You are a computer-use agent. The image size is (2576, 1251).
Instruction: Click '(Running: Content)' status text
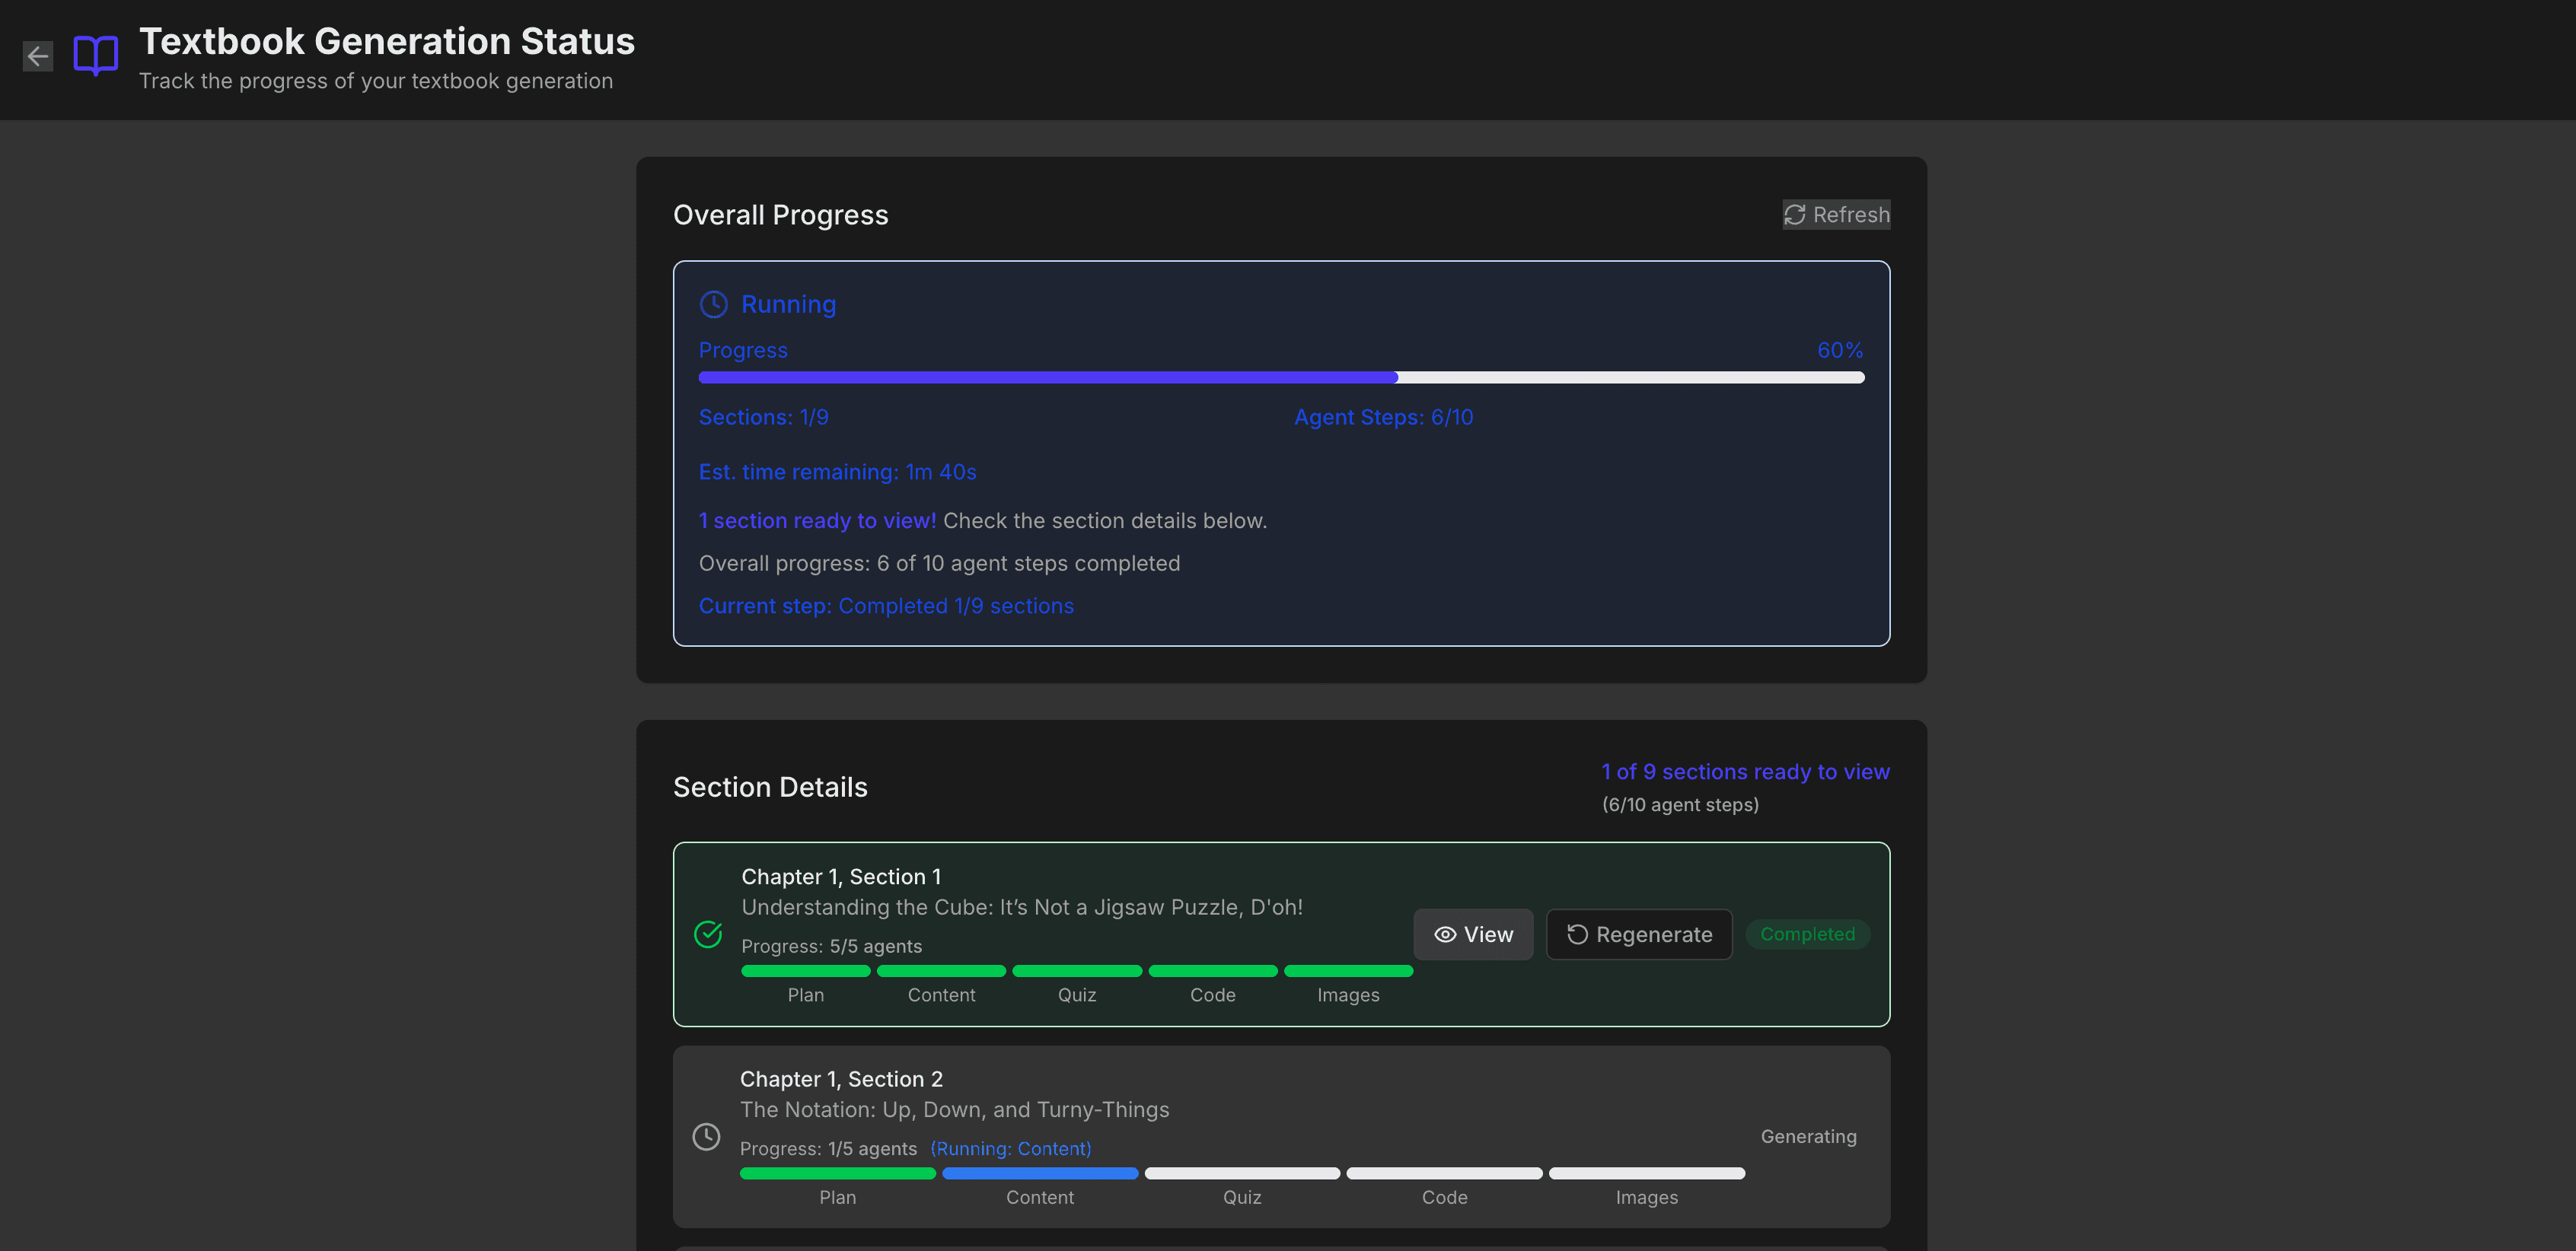(x=1011, y=1149)
